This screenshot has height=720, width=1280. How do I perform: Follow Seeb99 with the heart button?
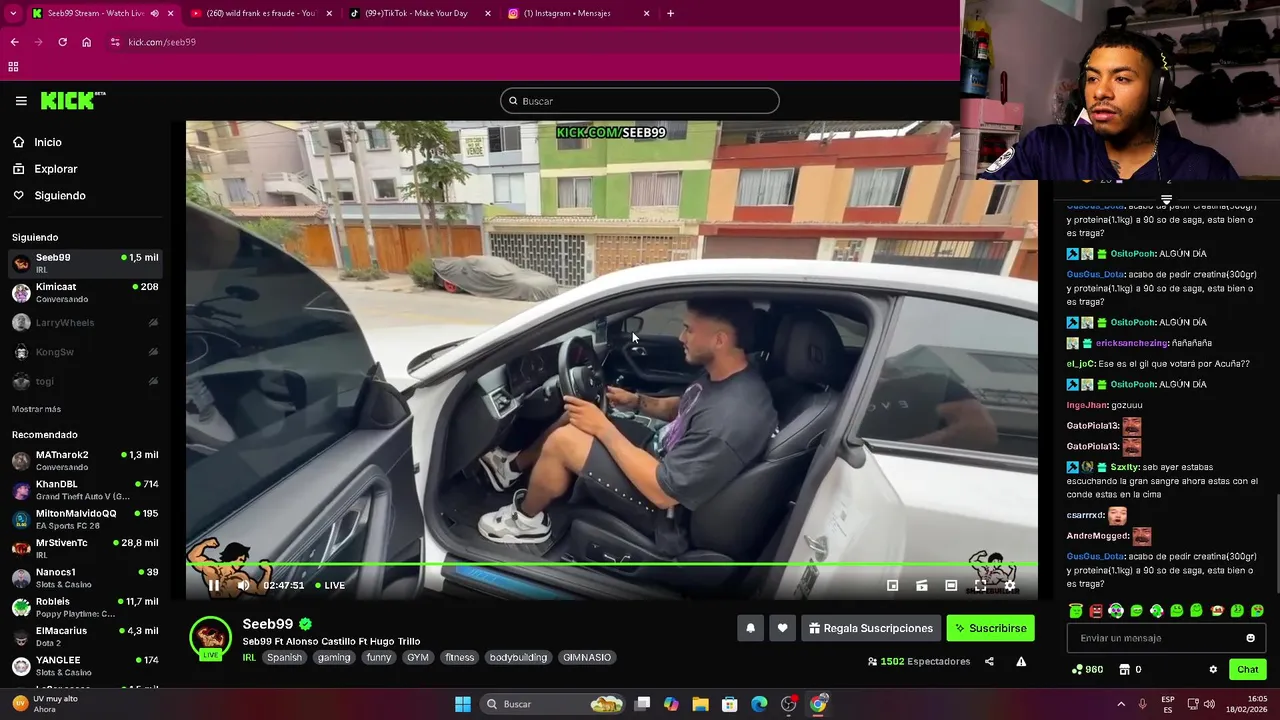click(782, 628)
